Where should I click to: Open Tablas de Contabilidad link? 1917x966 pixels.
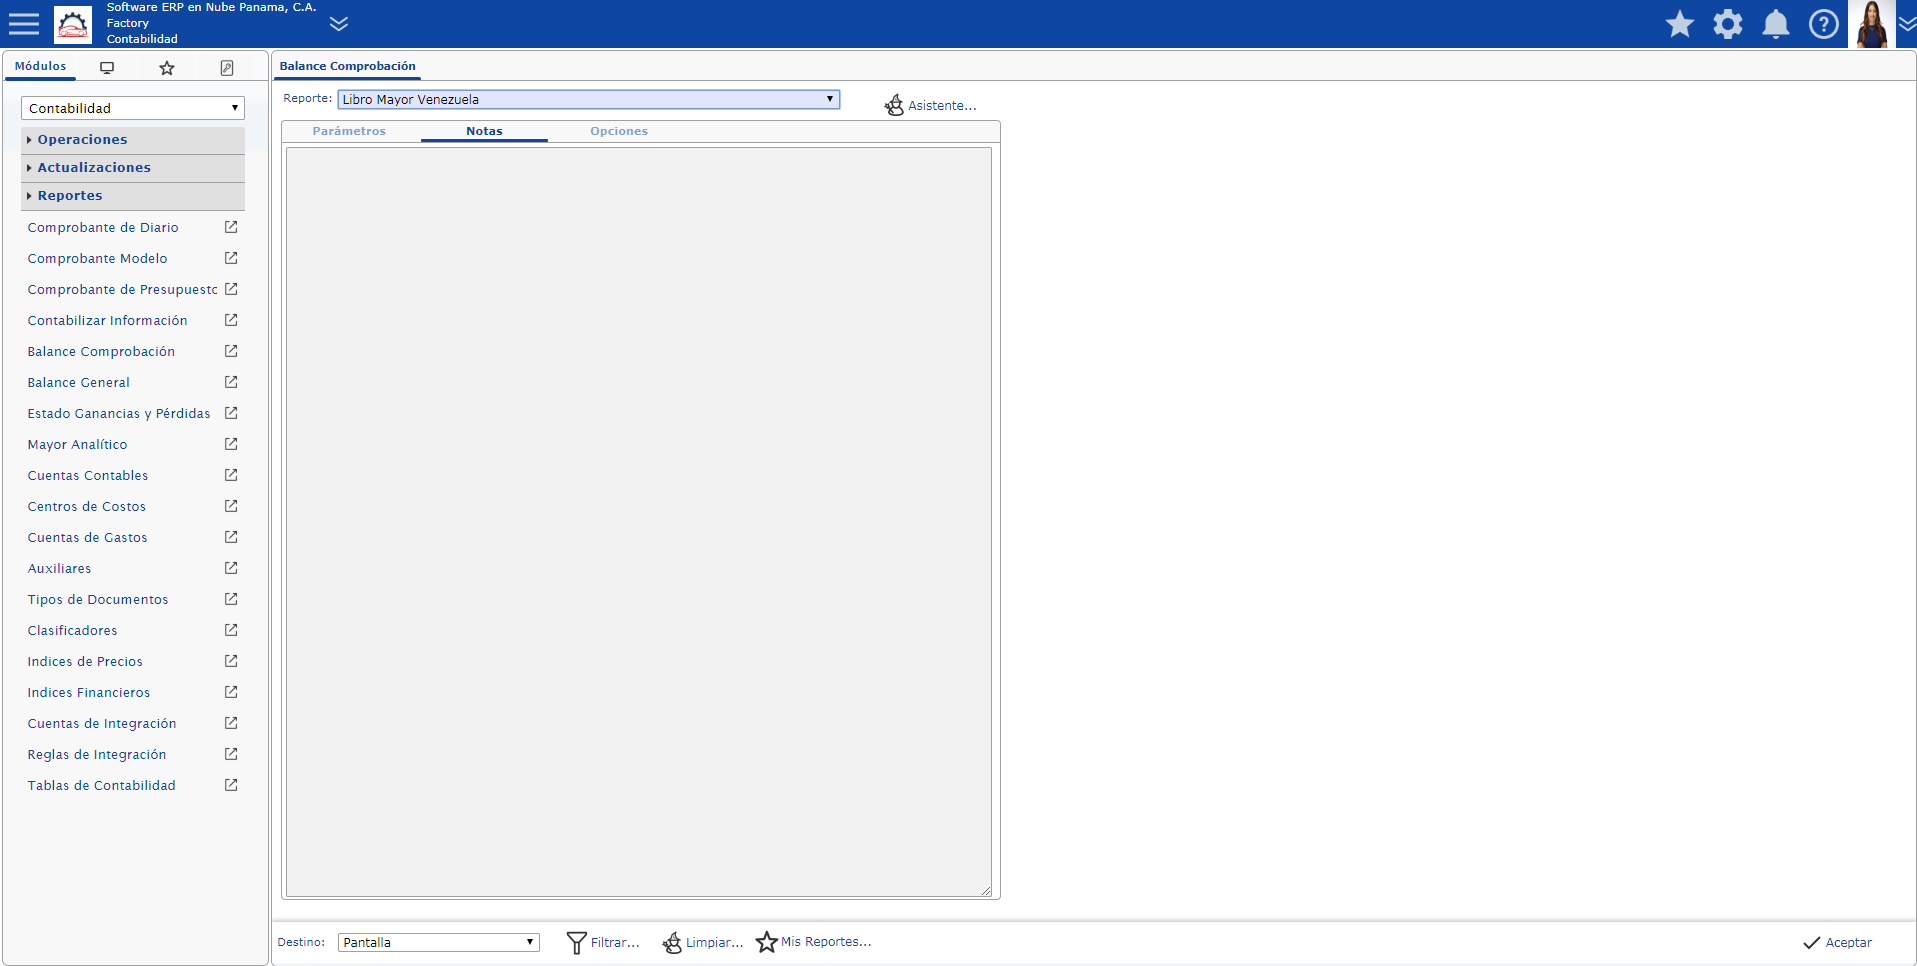(x=101, y=786)
